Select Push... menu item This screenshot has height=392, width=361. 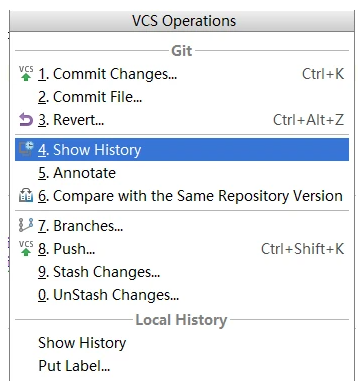tap(182, 249)
